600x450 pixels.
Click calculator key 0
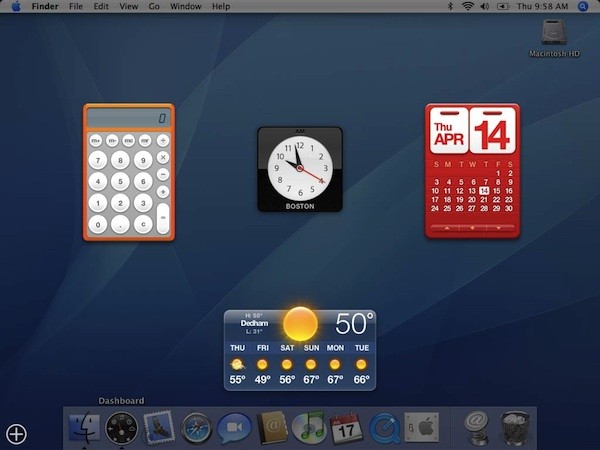click(x=98, y=225)
